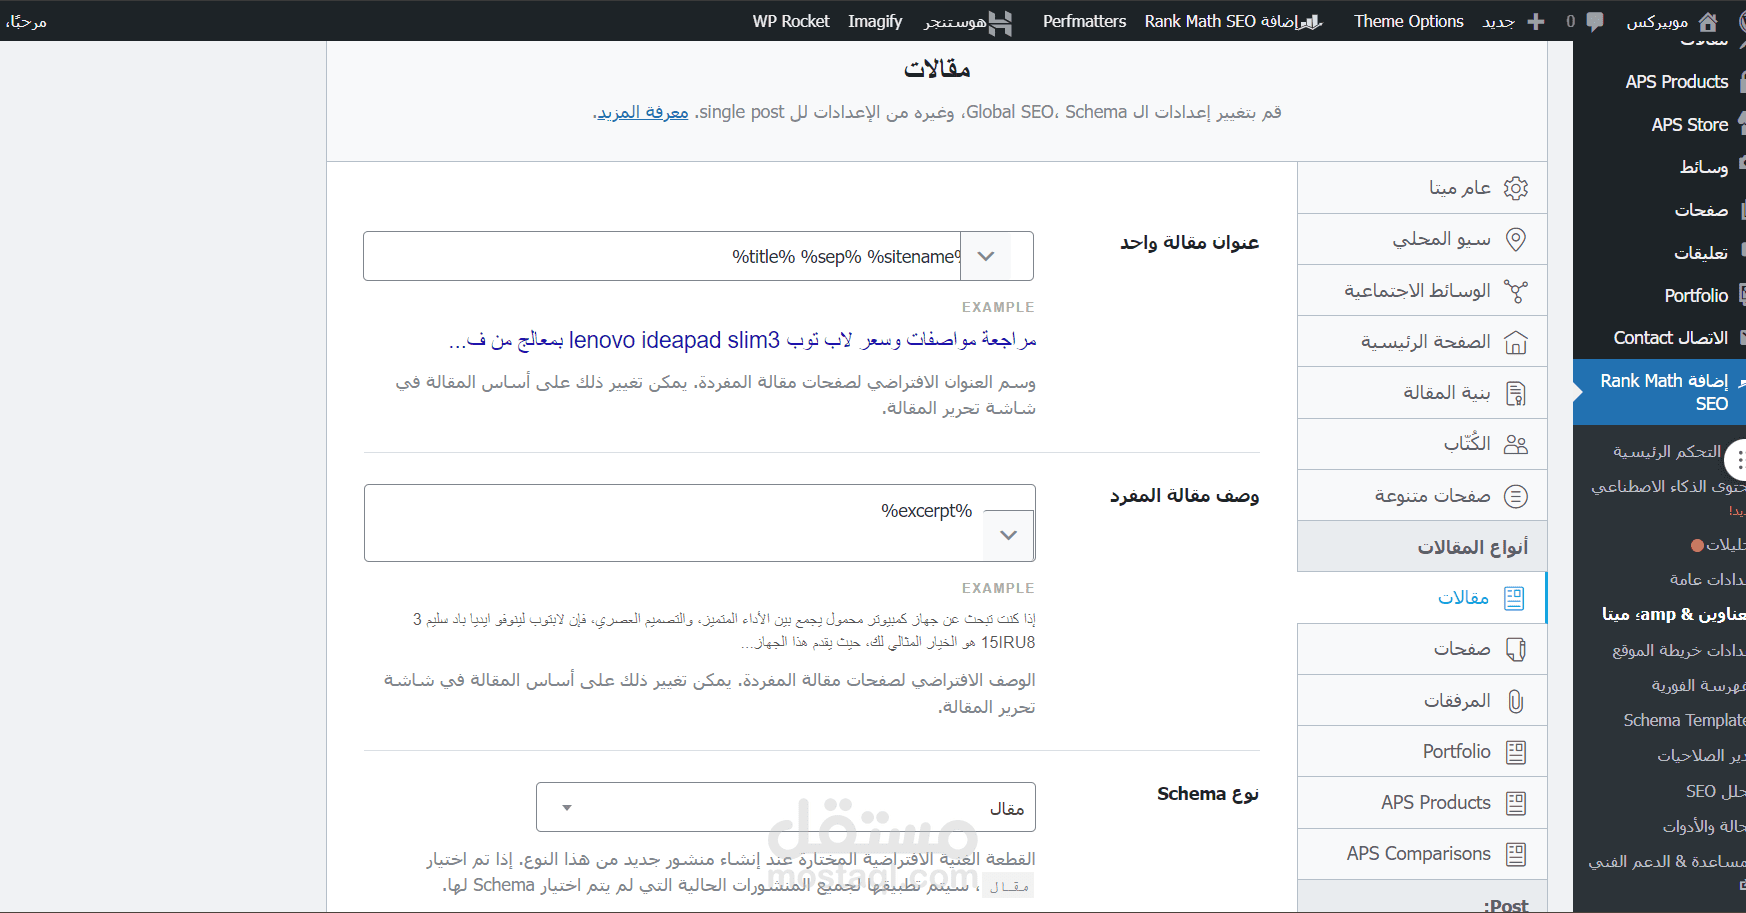Open Portfolio in the WordPress sidebar
Screen dimensions: 1746x913
click(x=1696, y=296)
